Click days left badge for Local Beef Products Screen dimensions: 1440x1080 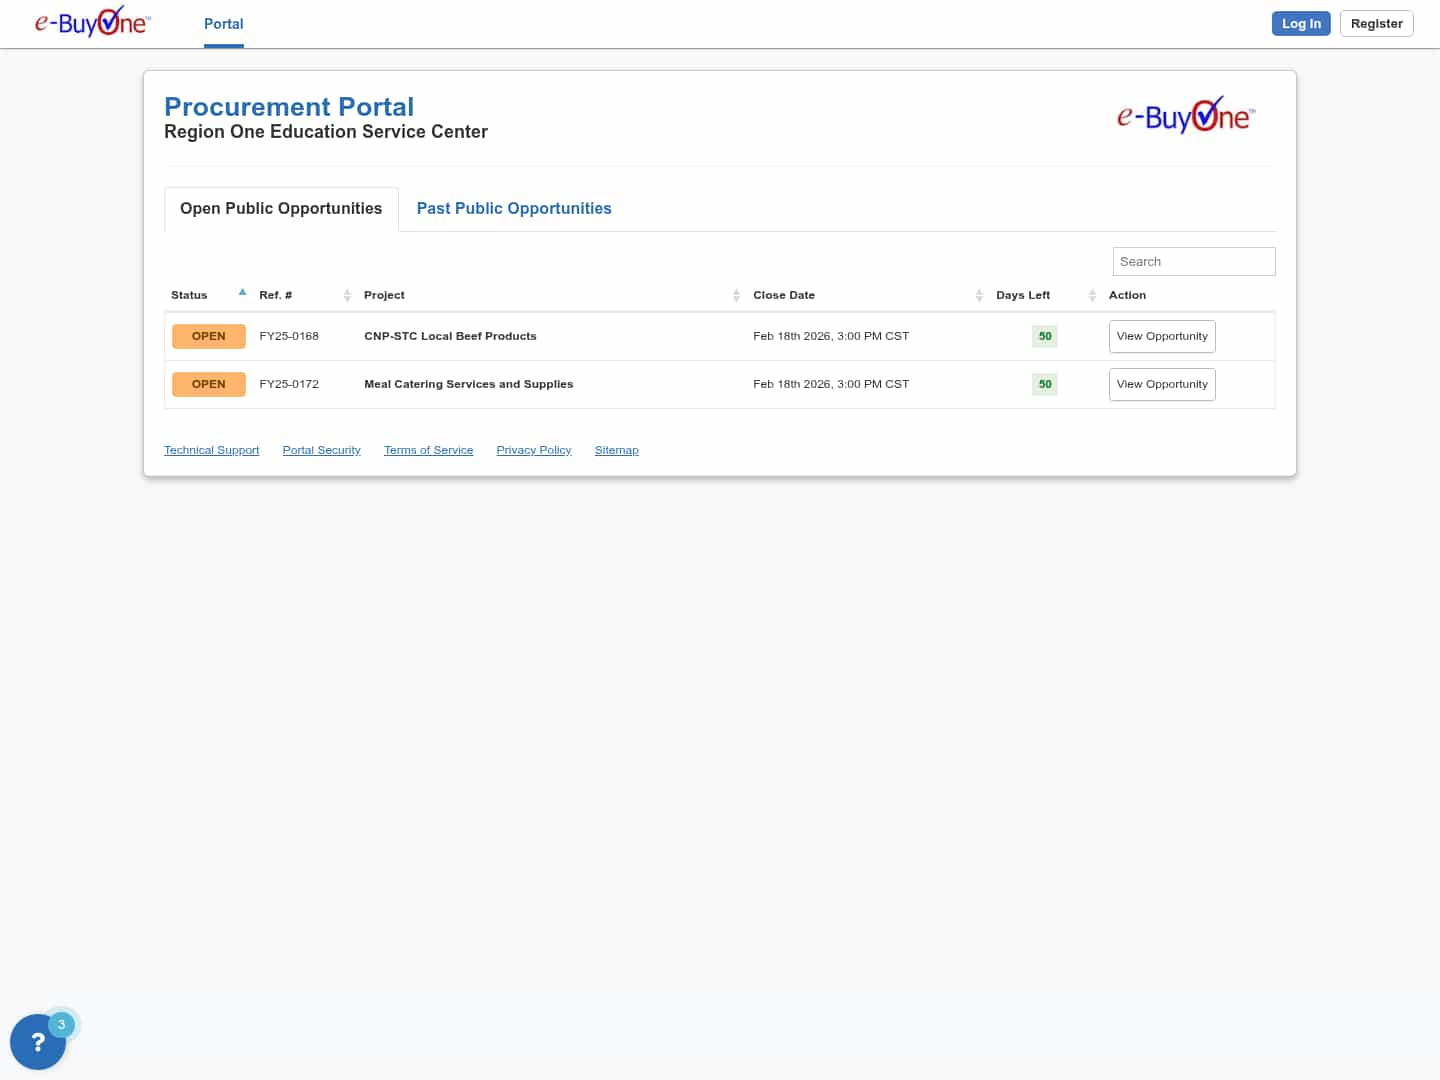point(1044,337)
